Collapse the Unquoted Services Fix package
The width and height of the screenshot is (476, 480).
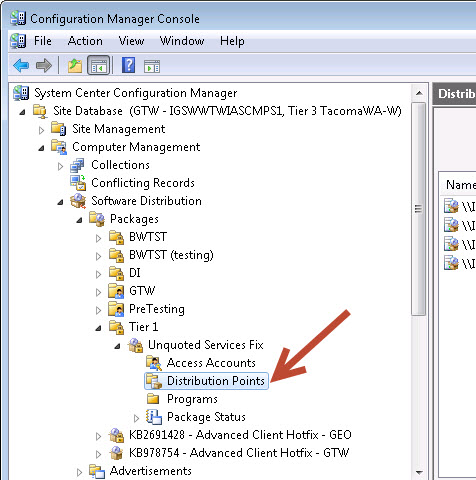coord(117,346)
